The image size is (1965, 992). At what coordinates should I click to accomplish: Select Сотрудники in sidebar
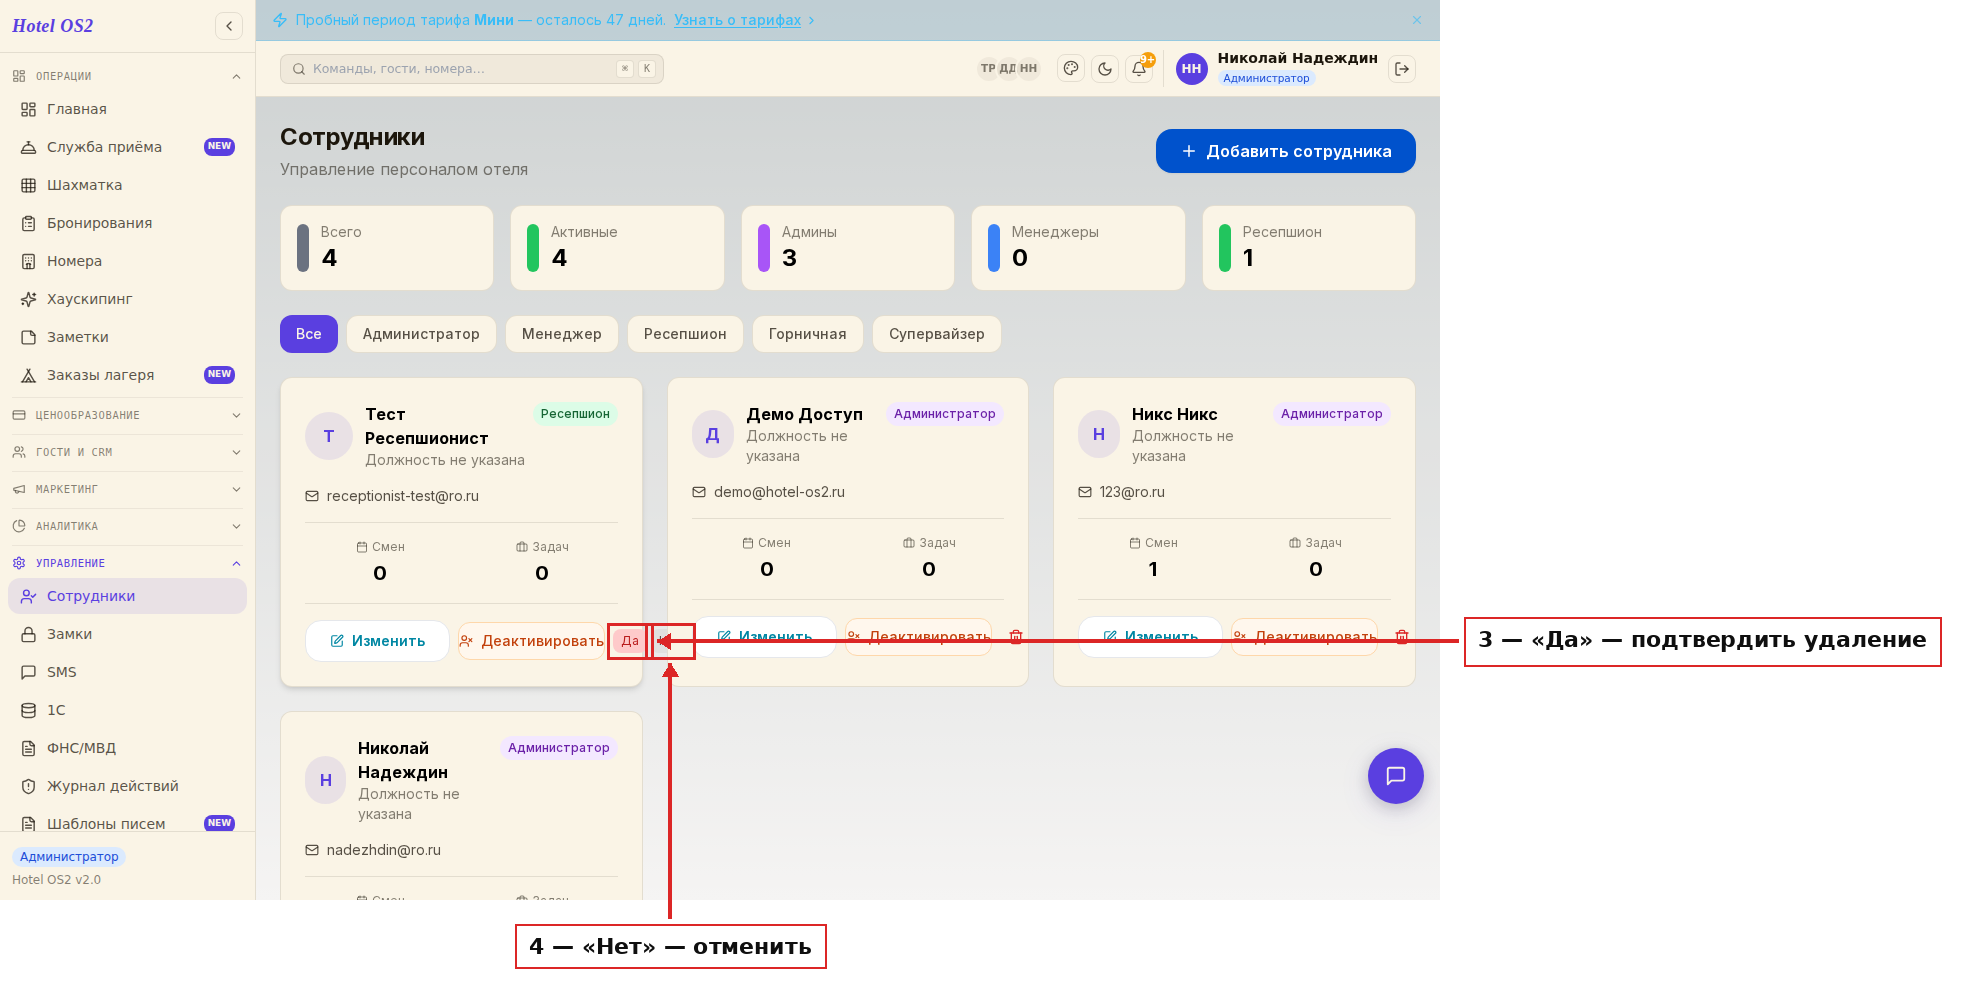pyautogui.click(x=127, y=596)
